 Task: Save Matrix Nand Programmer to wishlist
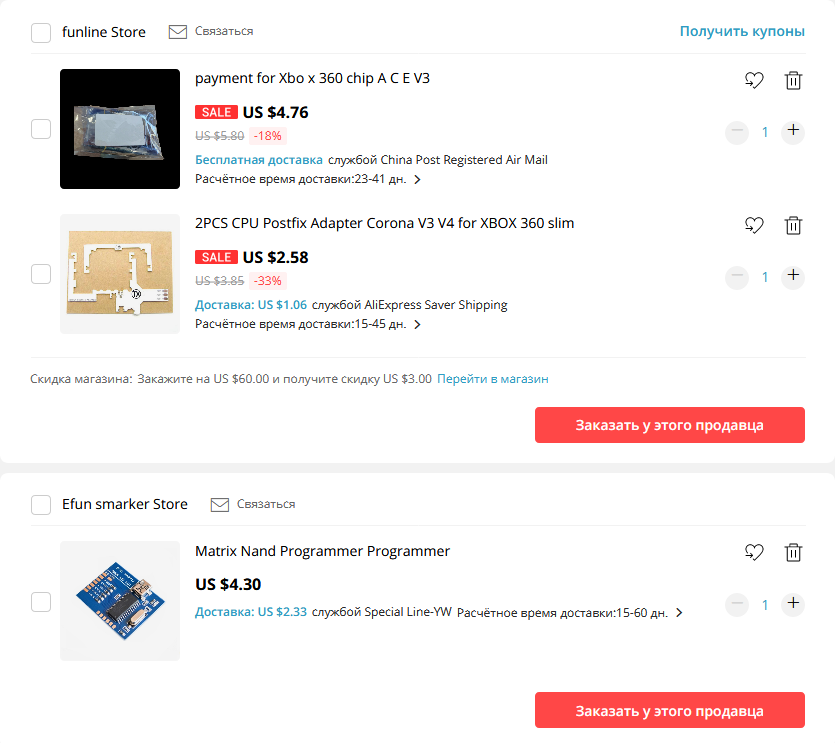pos(754,552)
